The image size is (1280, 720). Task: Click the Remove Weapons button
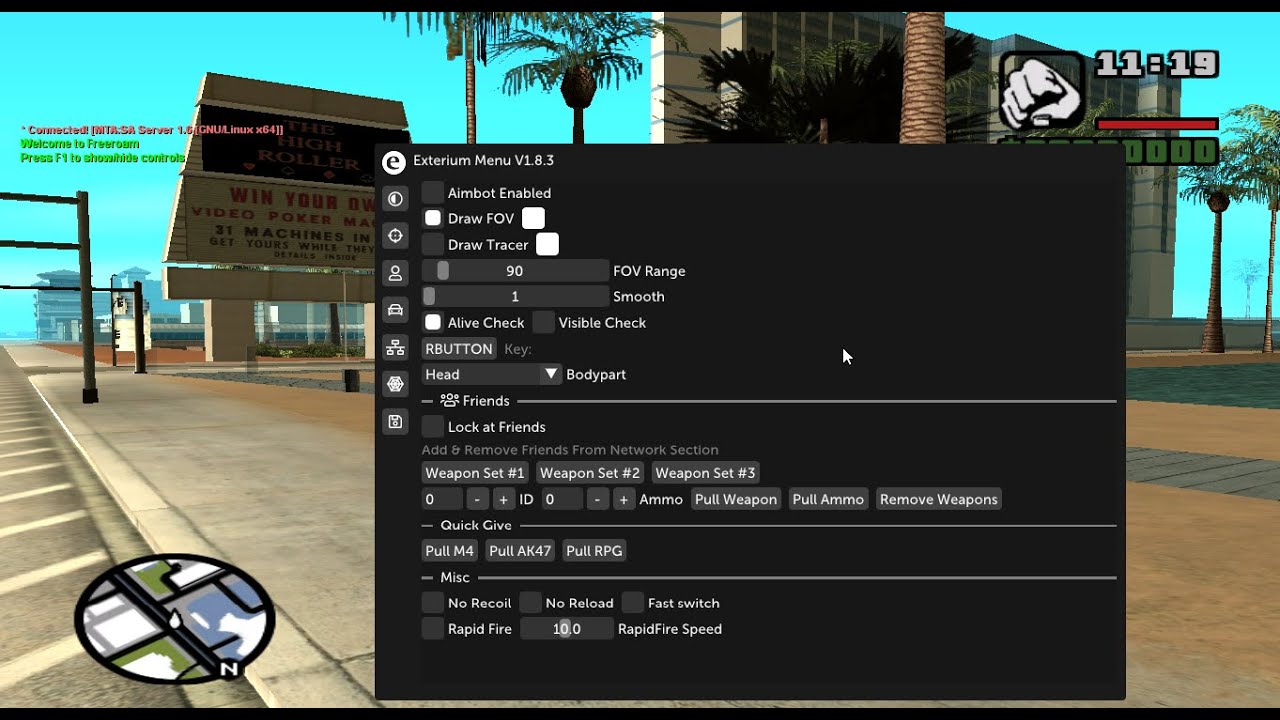click(x=939, y=499)
